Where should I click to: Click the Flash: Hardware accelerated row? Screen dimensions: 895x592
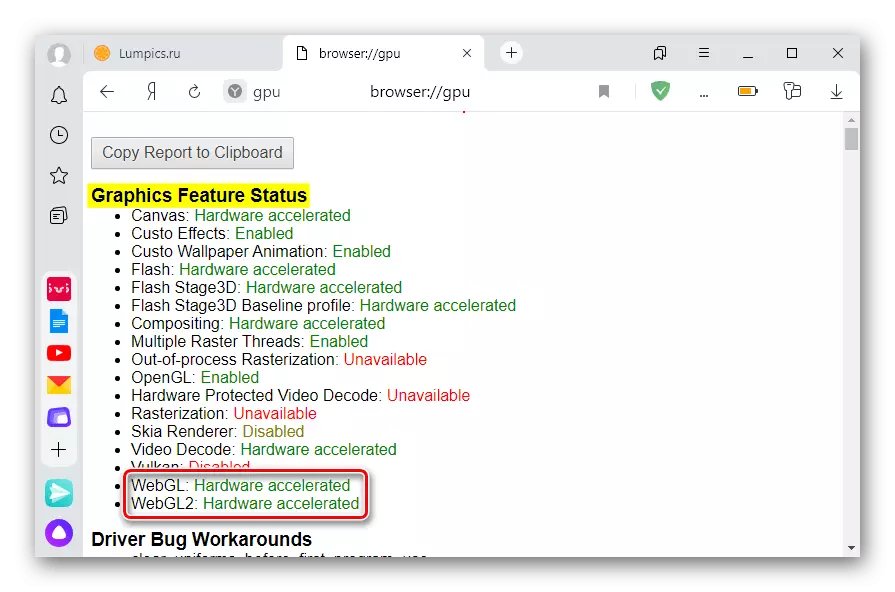[233, 269]
